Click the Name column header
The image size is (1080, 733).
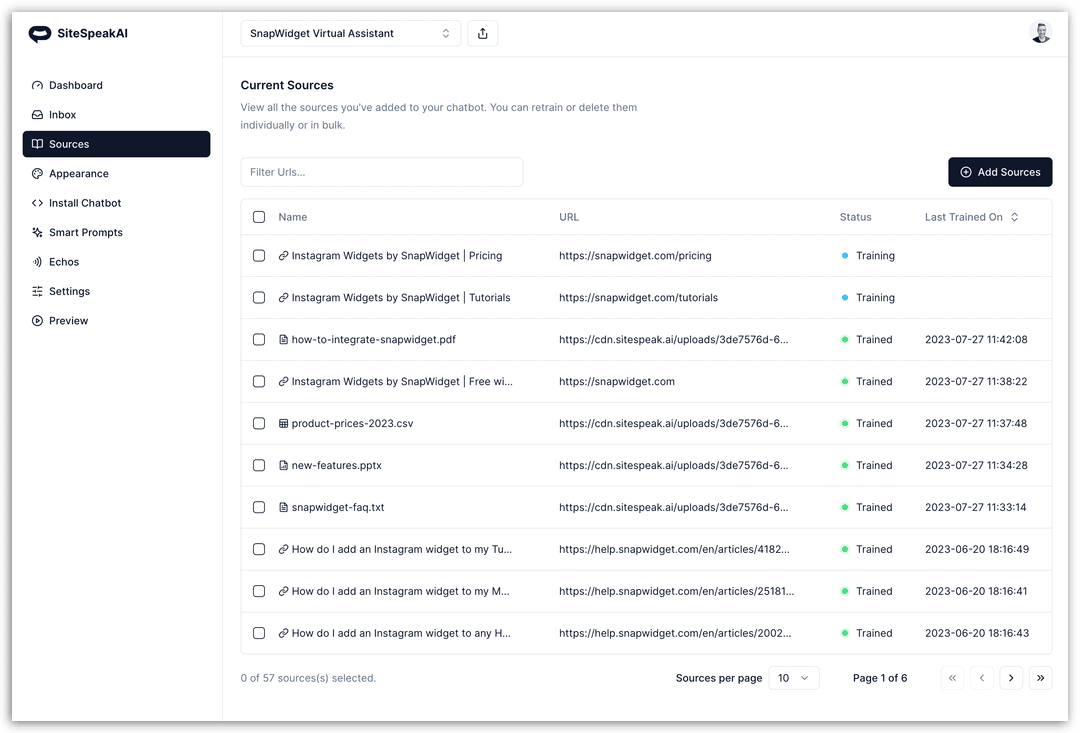pyautogui.click(x=293, y=217)
